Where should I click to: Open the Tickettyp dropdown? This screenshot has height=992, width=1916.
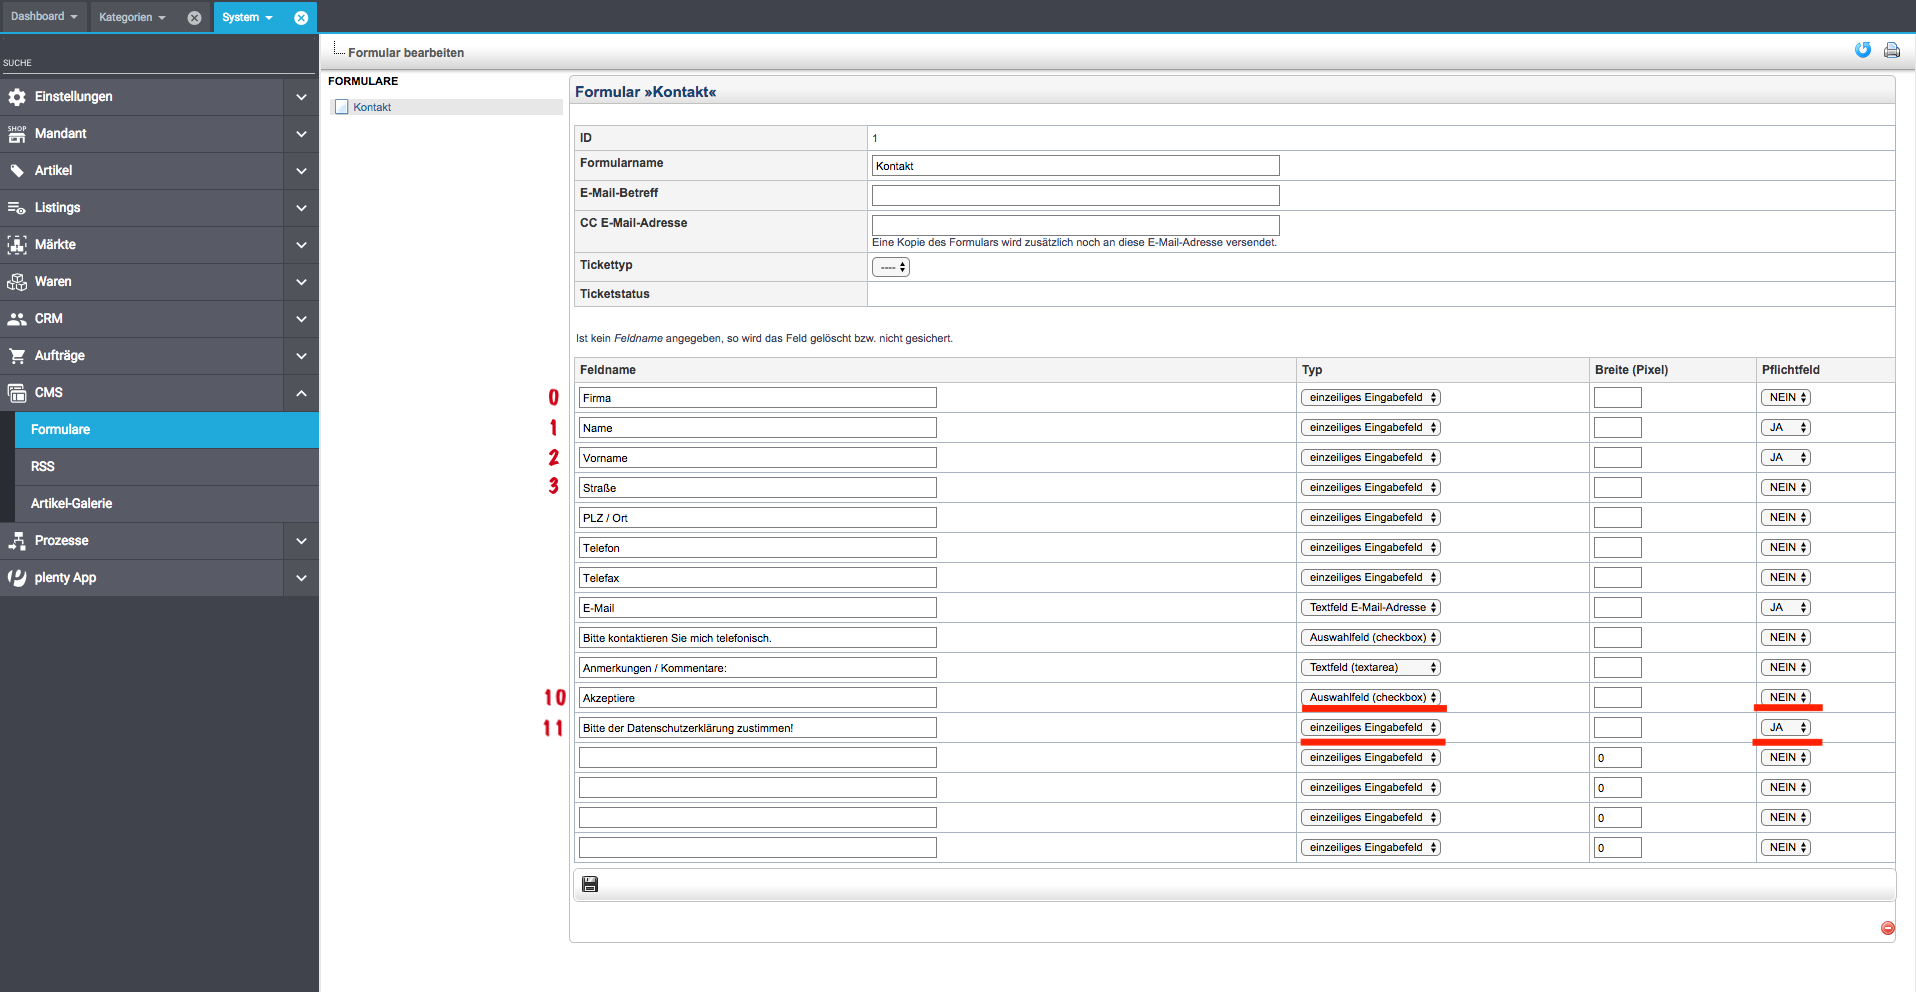(891, 267)
